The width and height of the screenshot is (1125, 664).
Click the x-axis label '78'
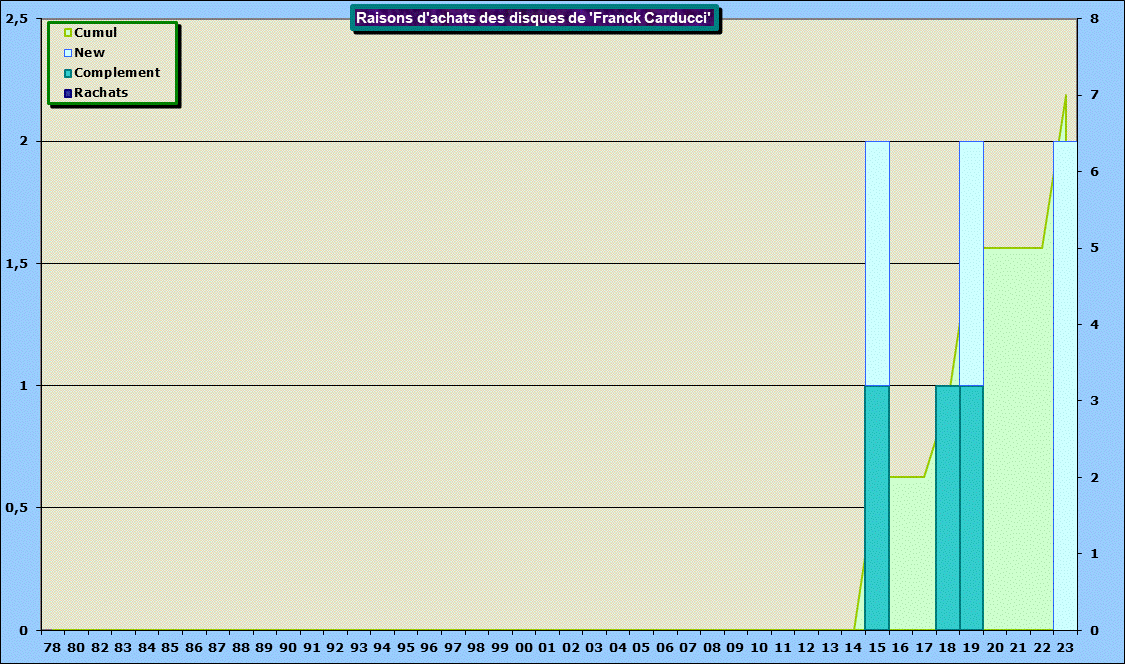(x=53, y=648)
